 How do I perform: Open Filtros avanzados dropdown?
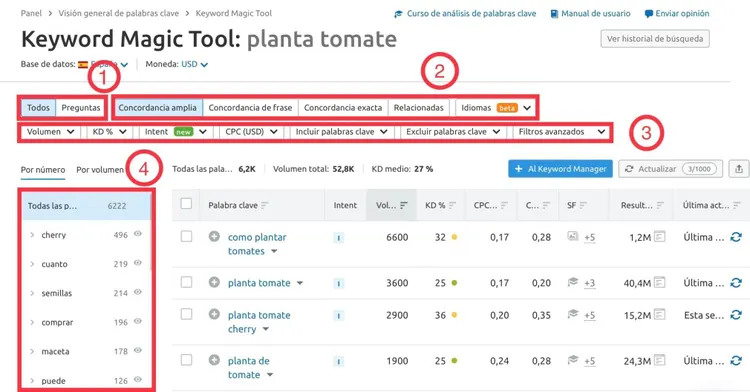[x=562, y=131]
